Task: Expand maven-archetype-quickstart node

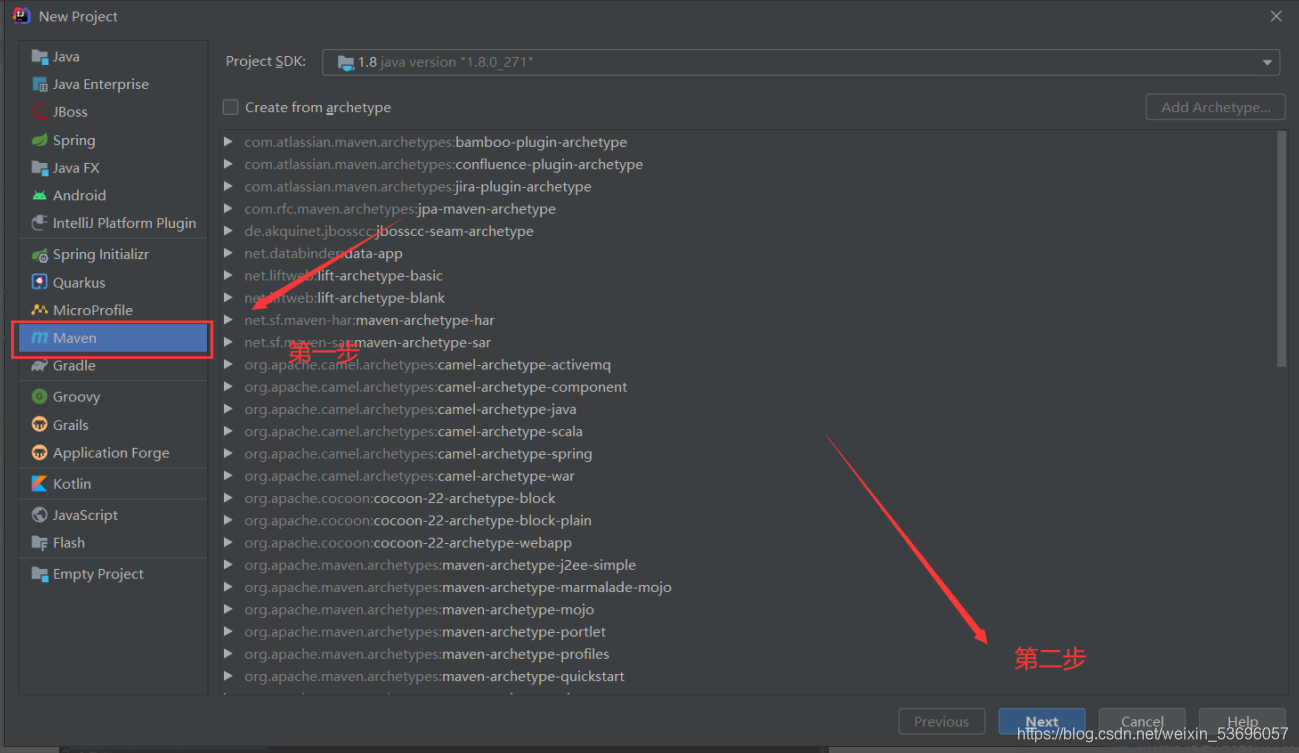Action: [229, 676]
